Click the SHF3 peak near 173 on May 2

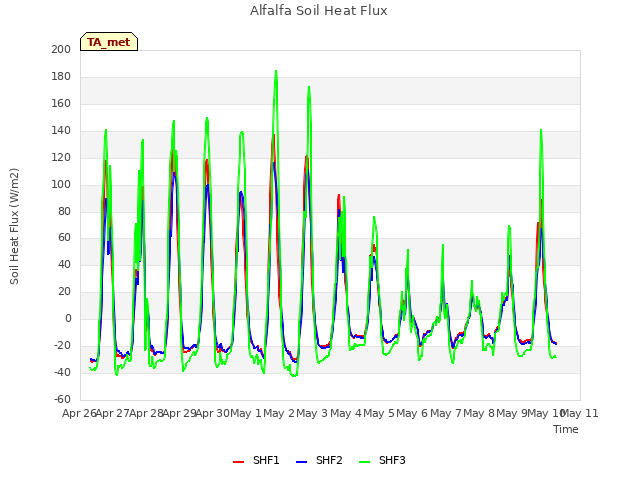click(x=309, y=87)
